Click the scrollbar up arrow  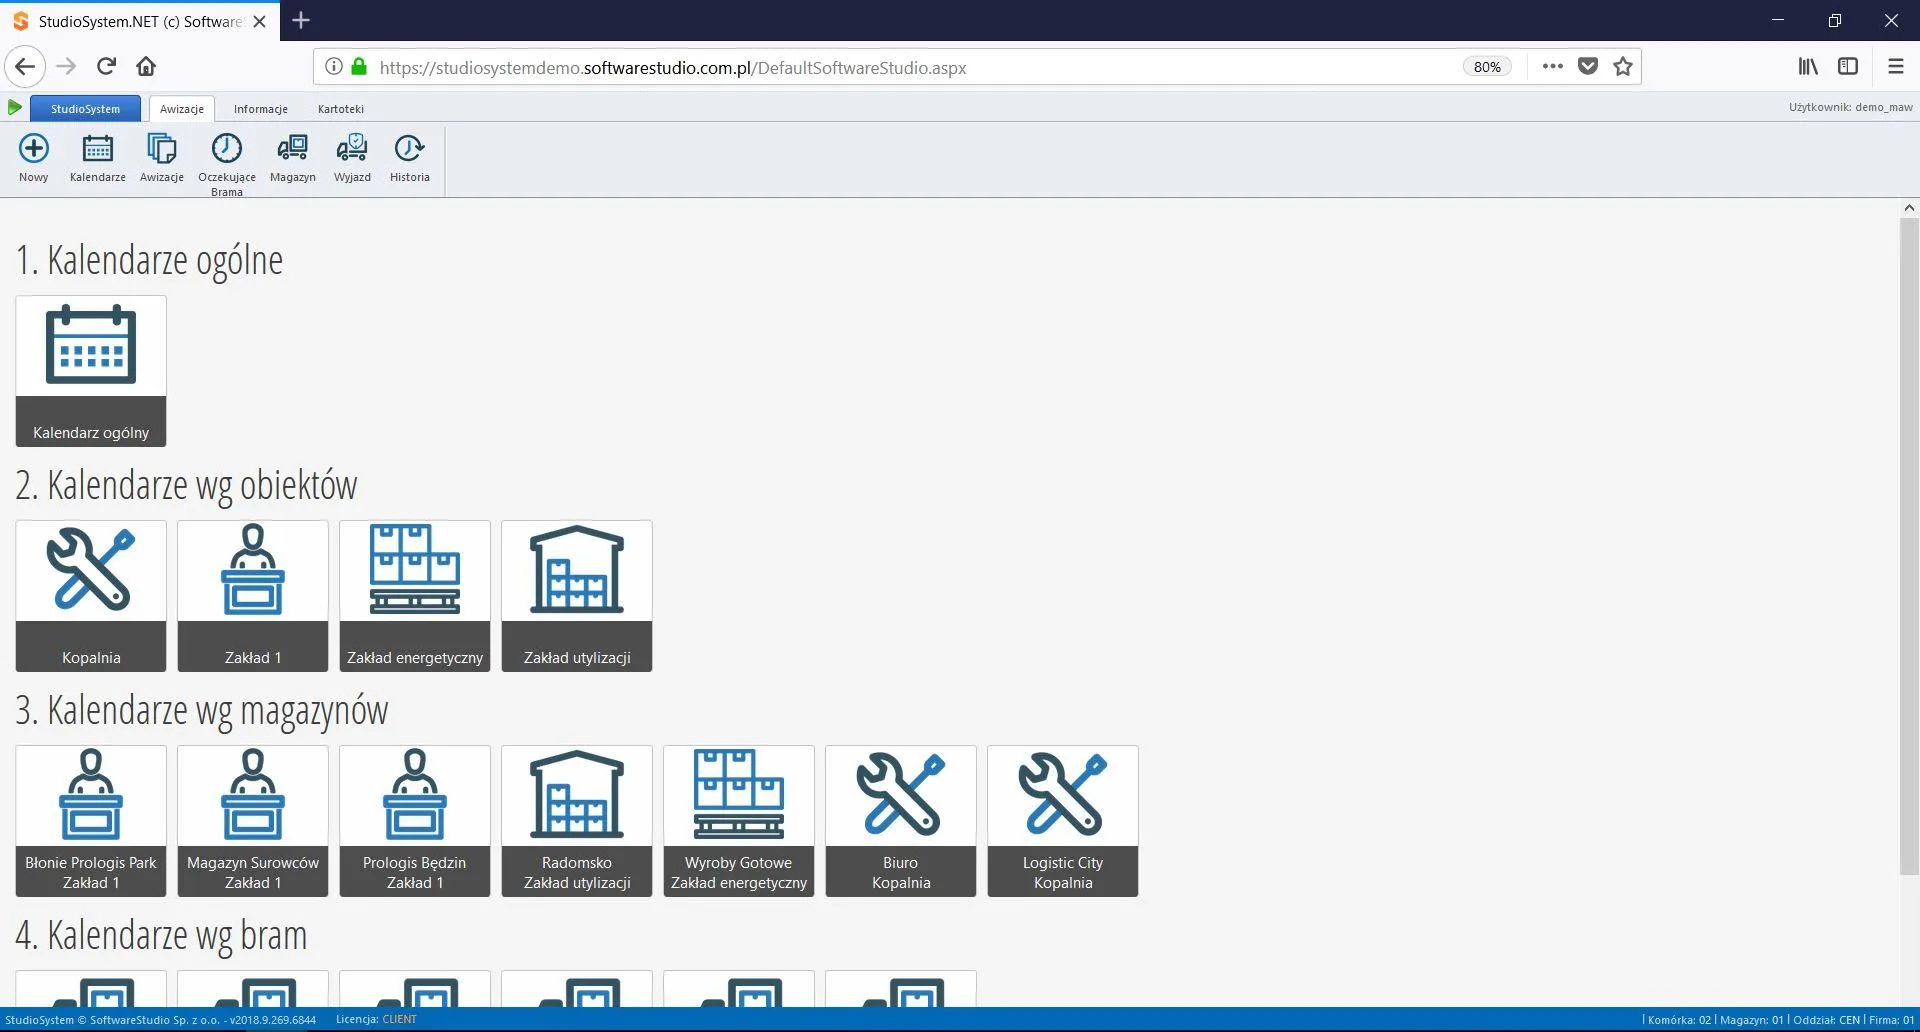pyautogui.click(x=1909, y=208)
